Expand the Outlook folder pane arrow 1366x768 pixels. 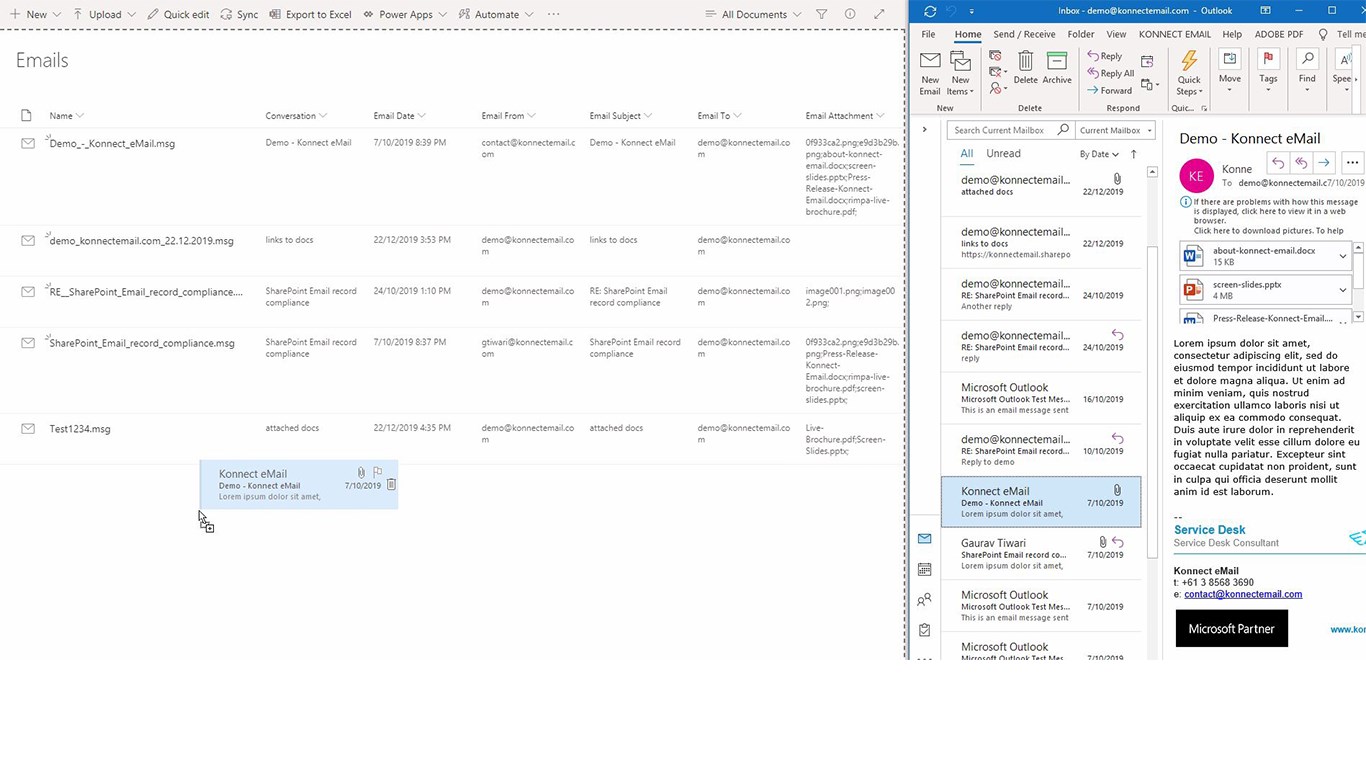click(924, 129)
